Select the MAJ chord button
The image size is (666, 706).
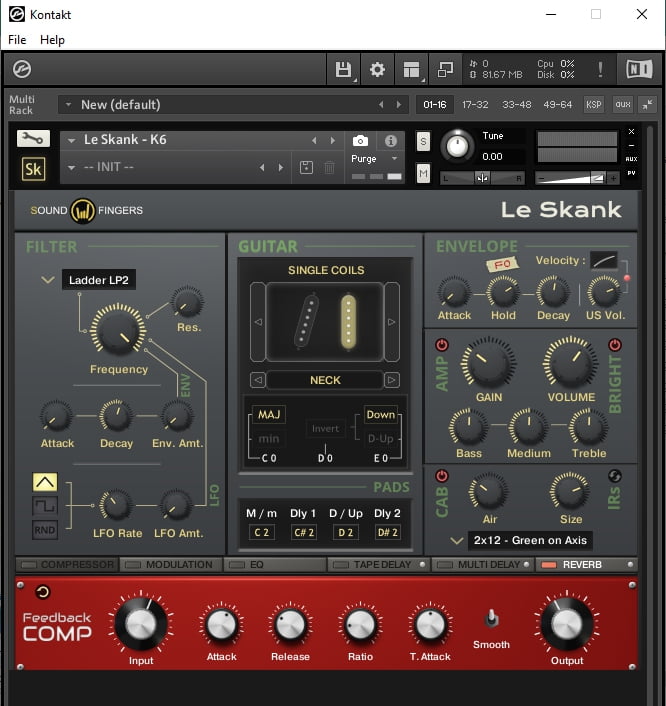(x=269, y=415)
